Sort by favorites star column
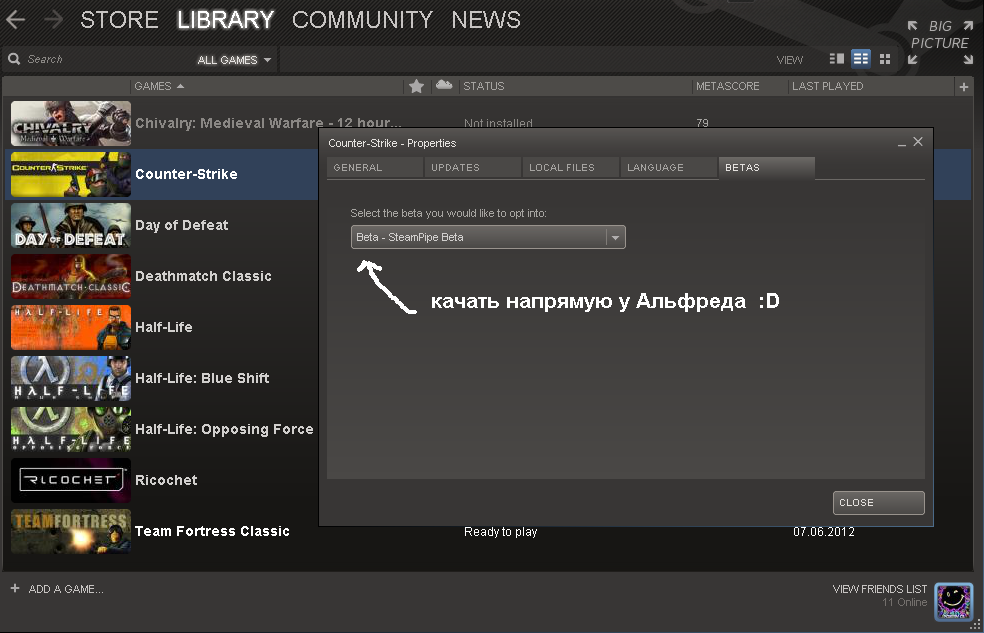 [x=416, y=86]
